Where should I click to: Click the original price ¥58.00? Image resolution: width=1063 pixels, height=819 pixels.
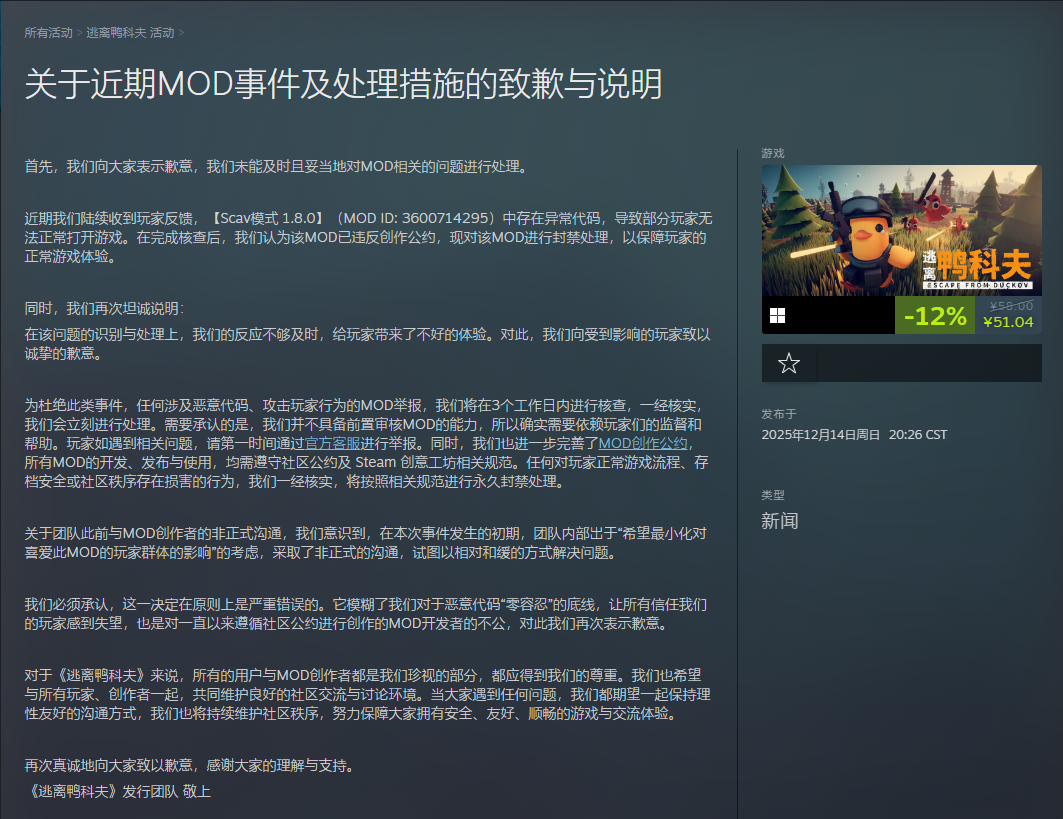pyautogui.click(x=1011, y=306)
